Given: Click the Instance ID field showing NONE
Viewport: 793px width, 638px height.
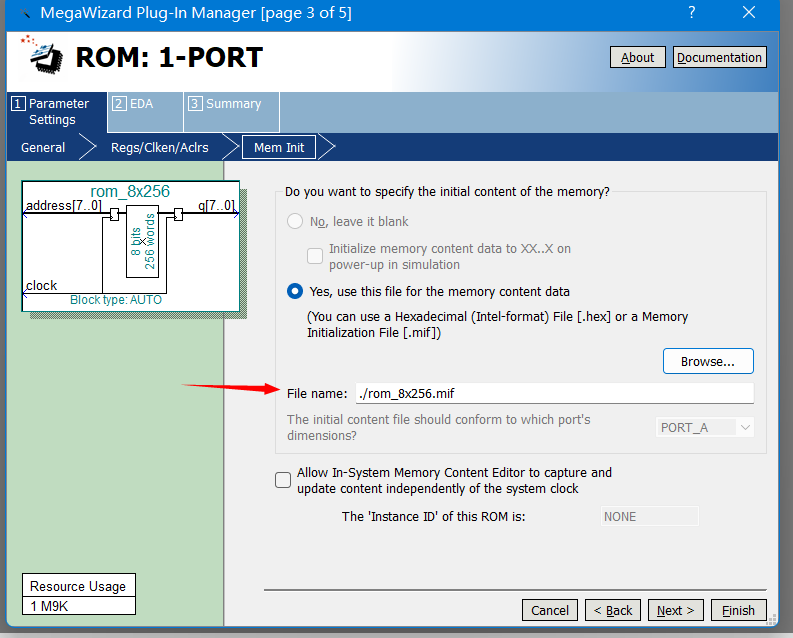Looking at the screenshot, I should 649,517.
